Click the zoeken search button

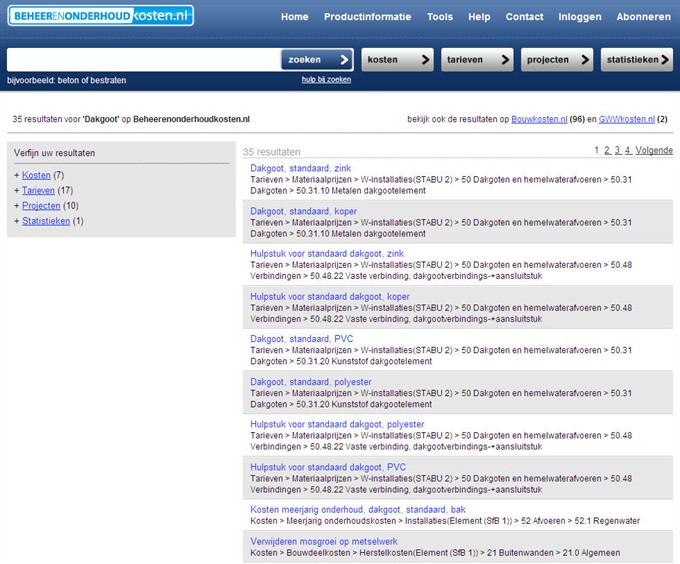[x=317, y=59]
